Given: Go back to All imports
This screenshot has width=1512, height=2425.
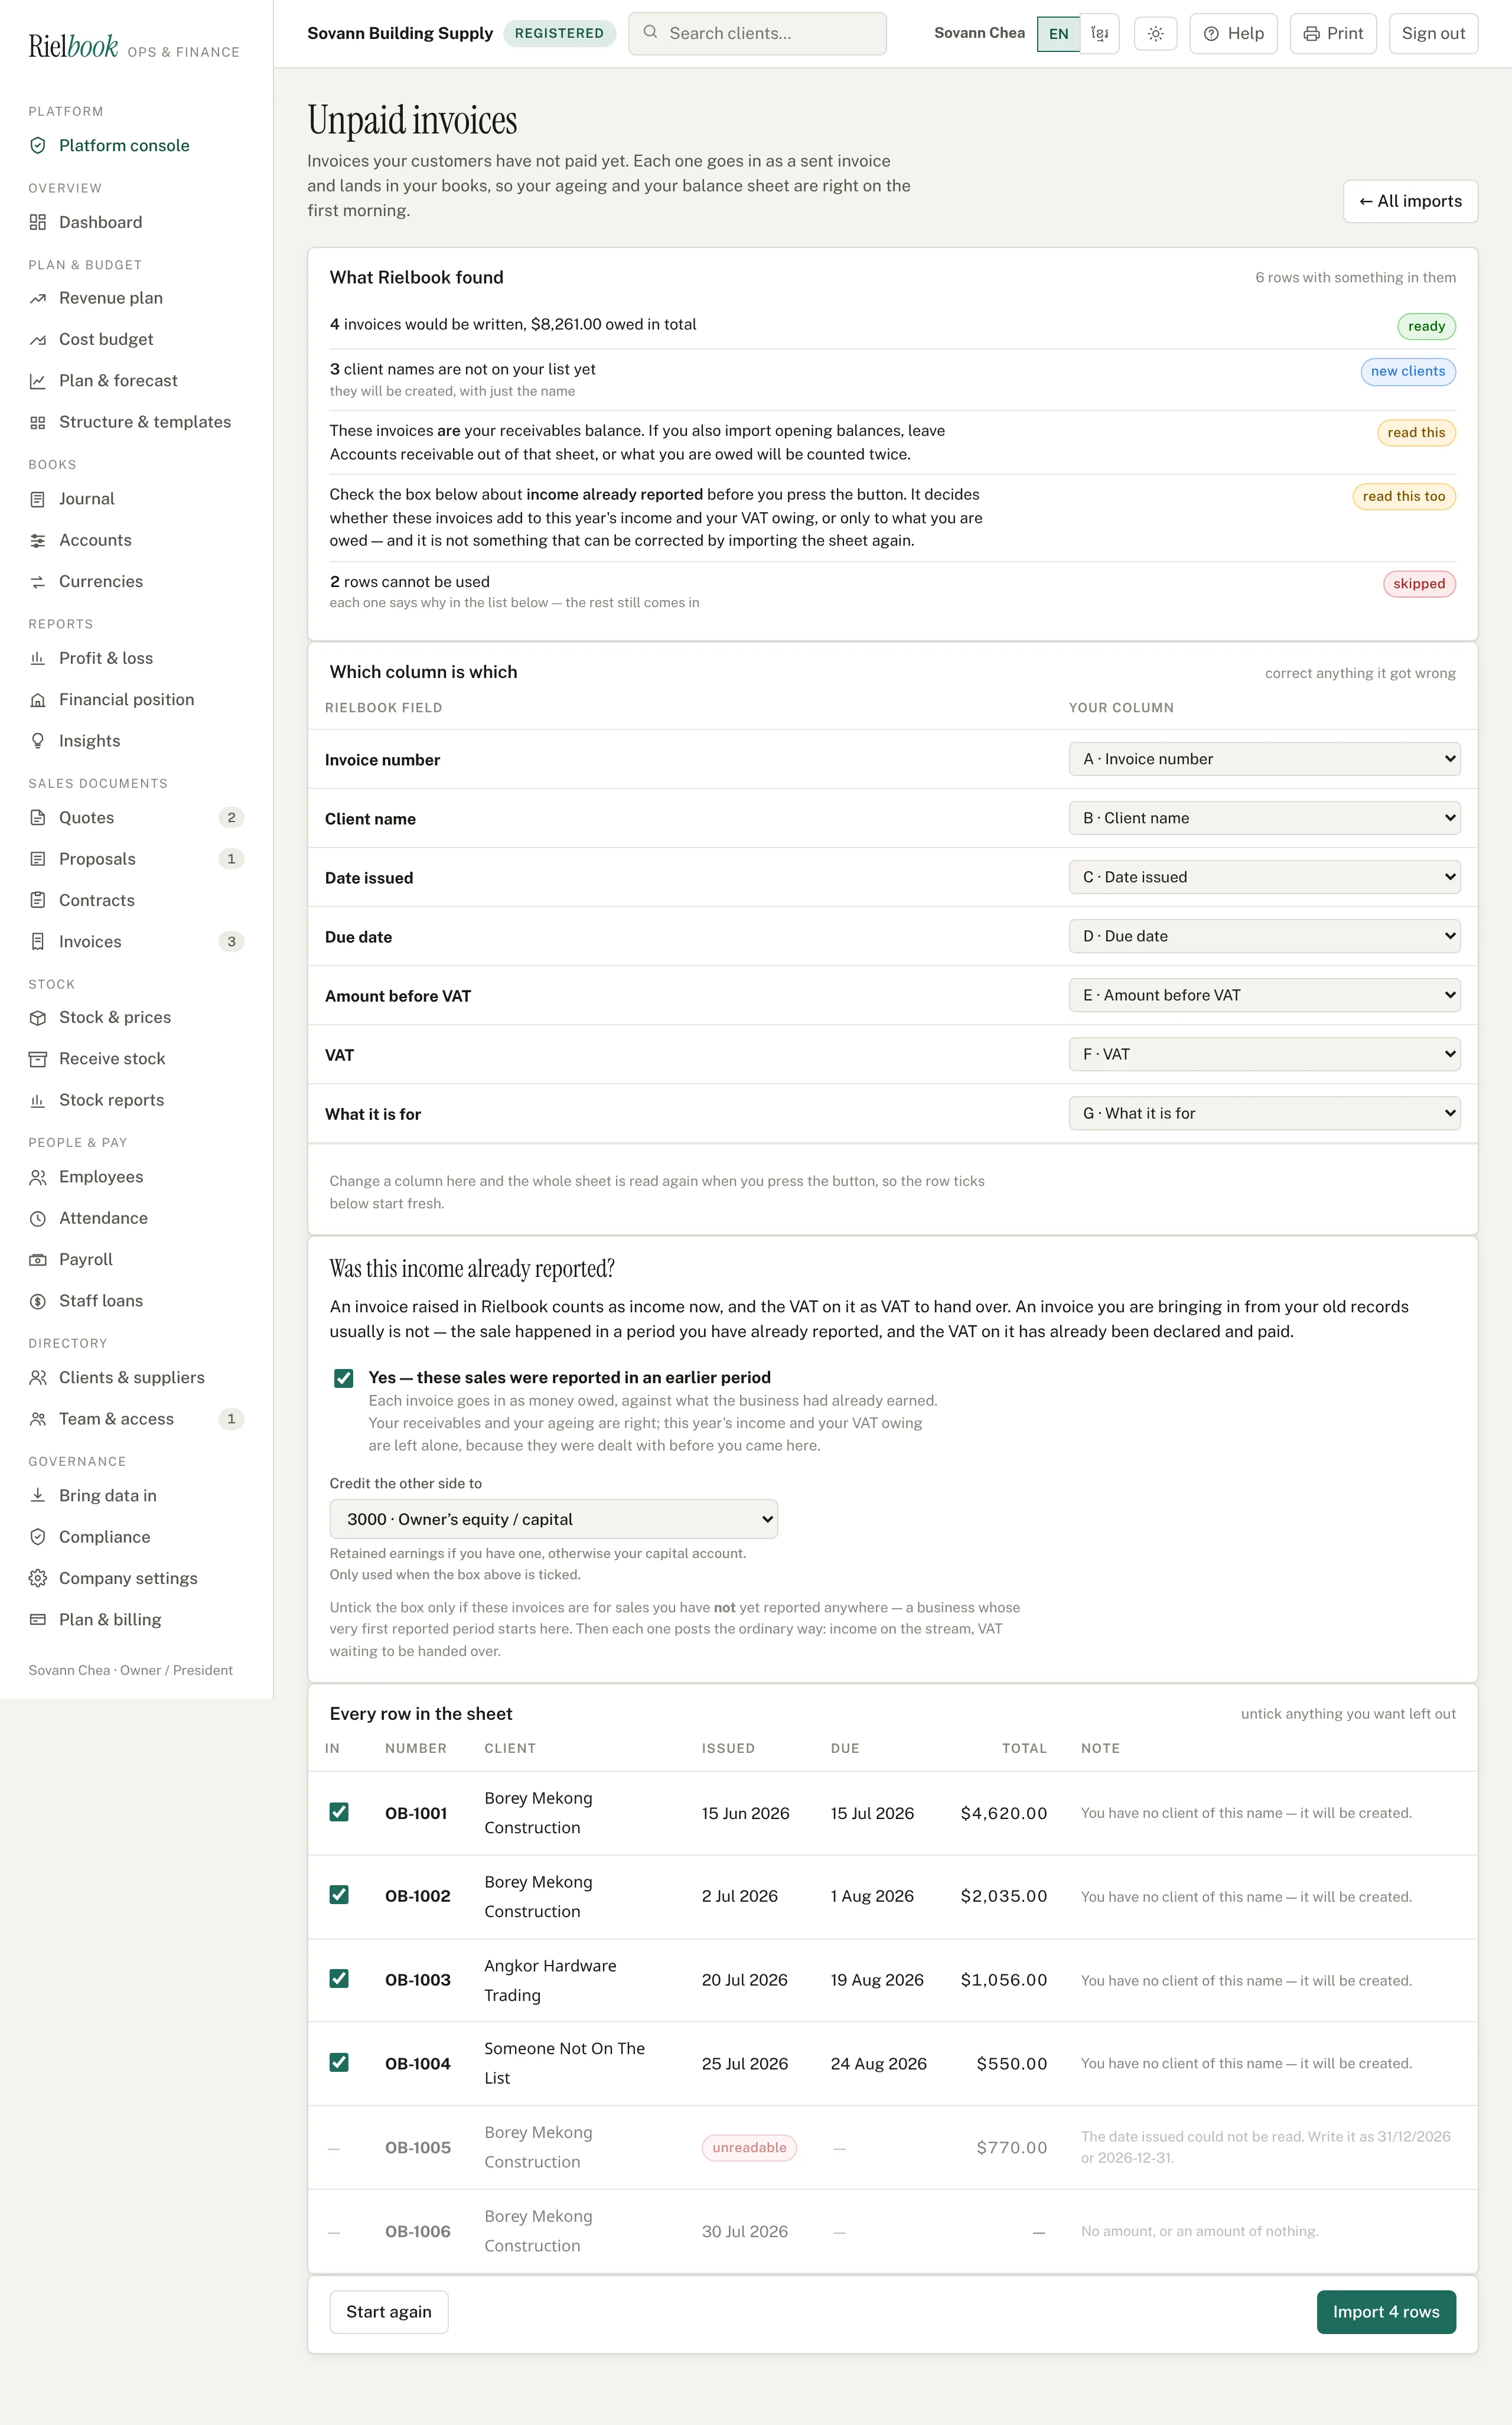Looking at the screenshot, I should click(1410, 201).
